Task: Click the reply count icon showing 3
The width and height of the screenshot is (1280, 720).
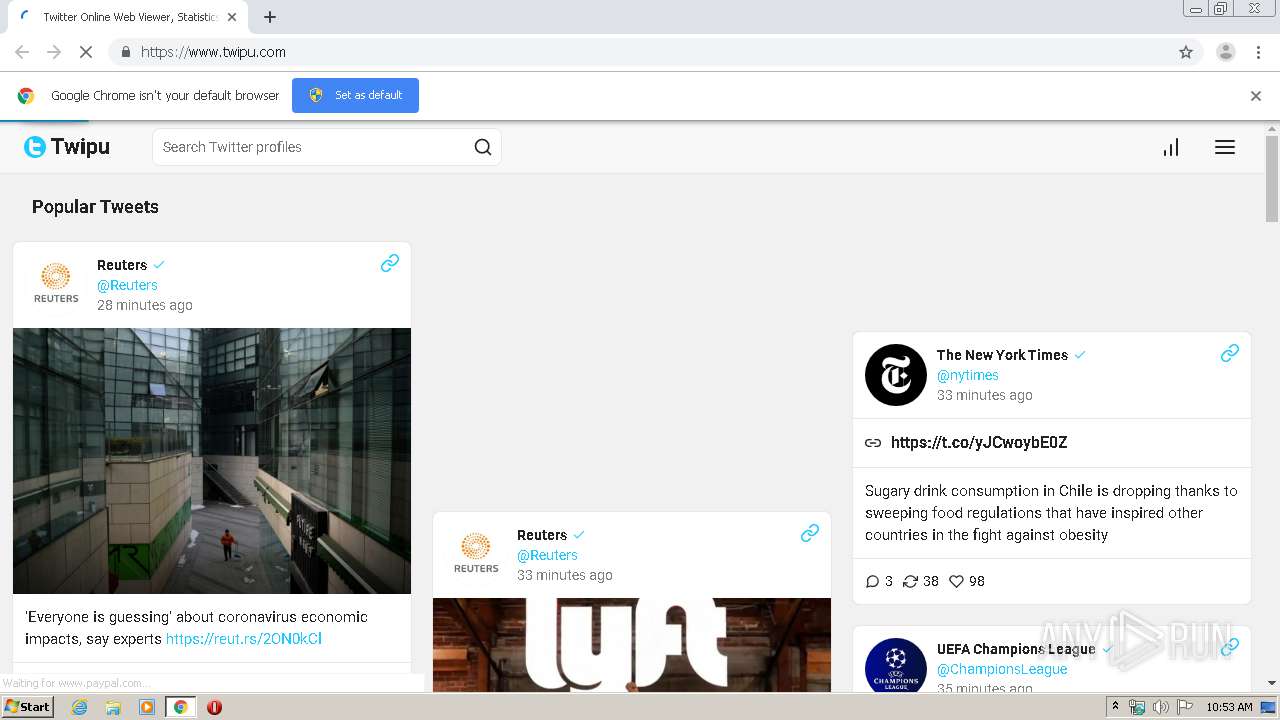Action: [872, 581]
